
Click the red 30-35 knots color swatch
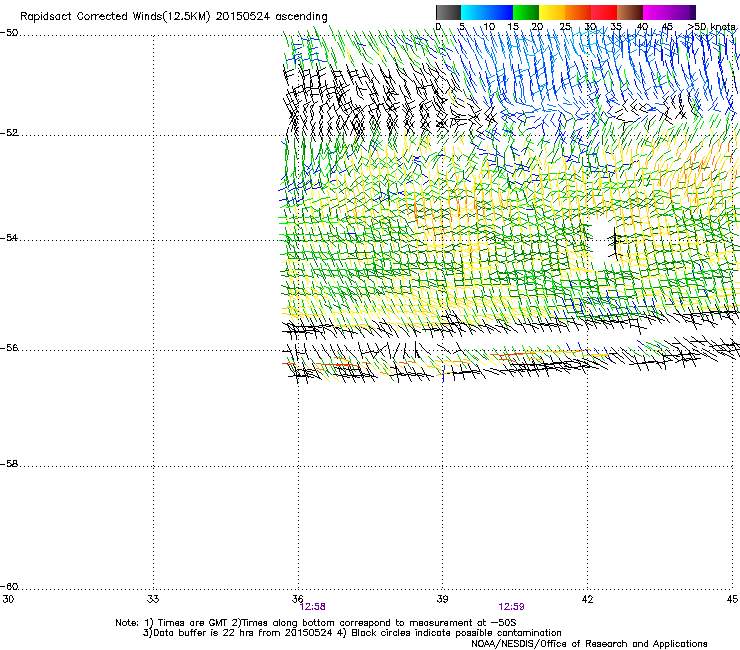pyautogui.click(x=604, y=12)
